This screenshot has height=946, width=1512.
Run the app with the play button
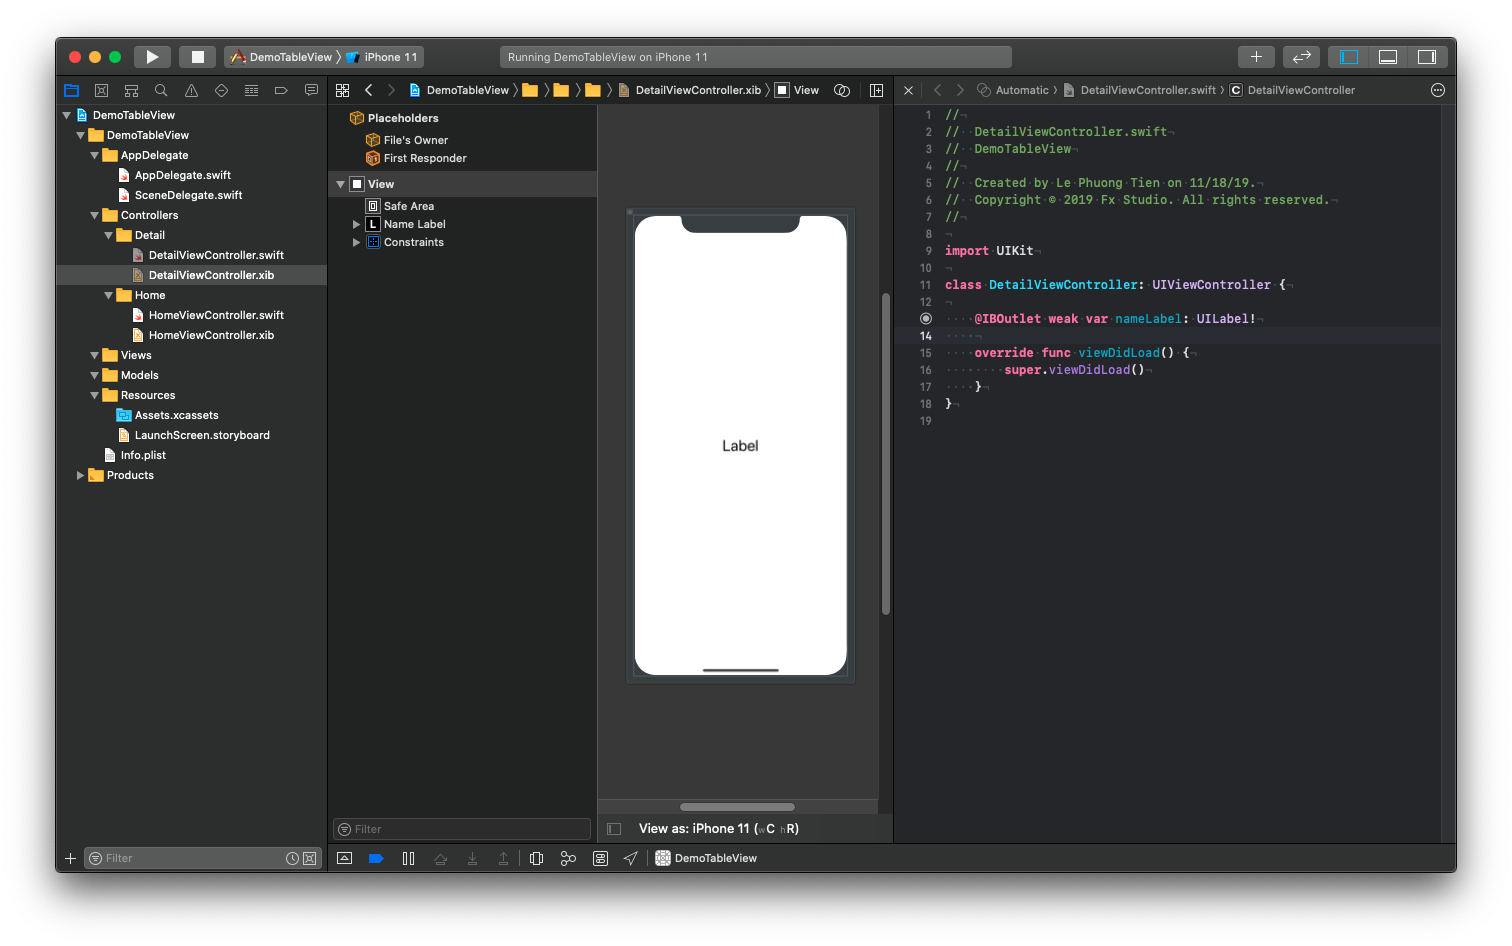(152, 56)
